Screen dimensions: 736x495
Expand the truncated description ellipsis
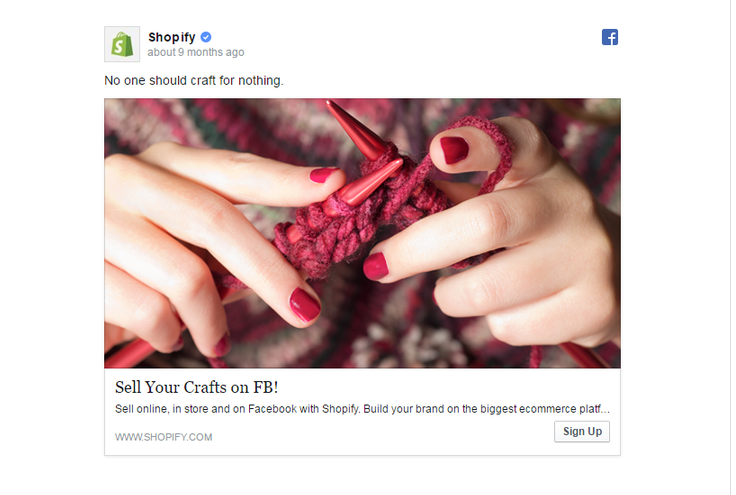[x=605, y=411]
